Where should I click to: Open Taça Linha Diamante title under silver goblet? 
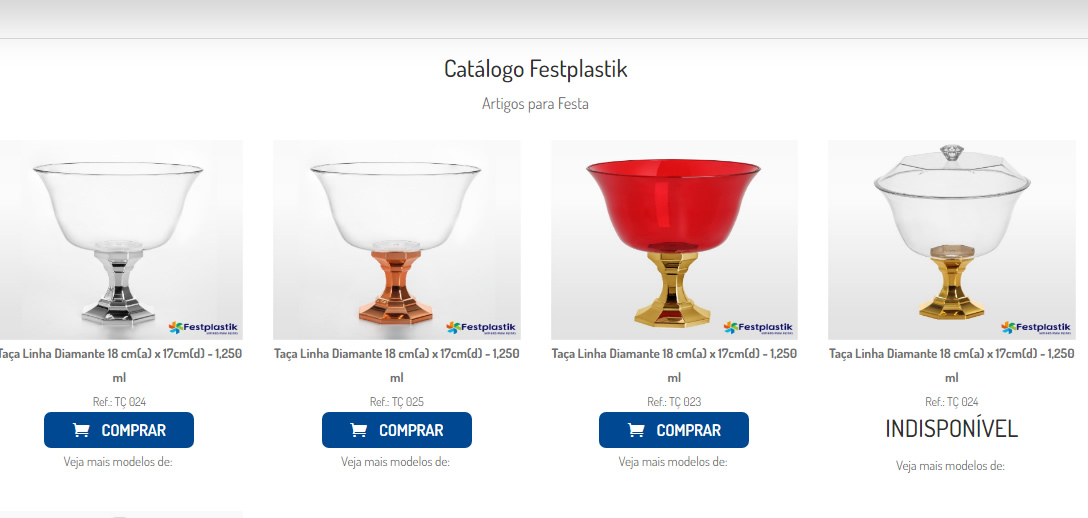click(119, 365)
